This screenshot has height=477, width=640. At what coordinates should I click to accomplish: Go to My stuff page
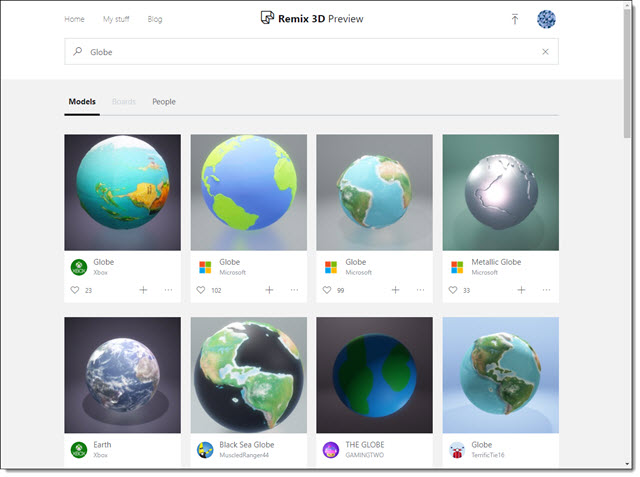pos(116,19)
